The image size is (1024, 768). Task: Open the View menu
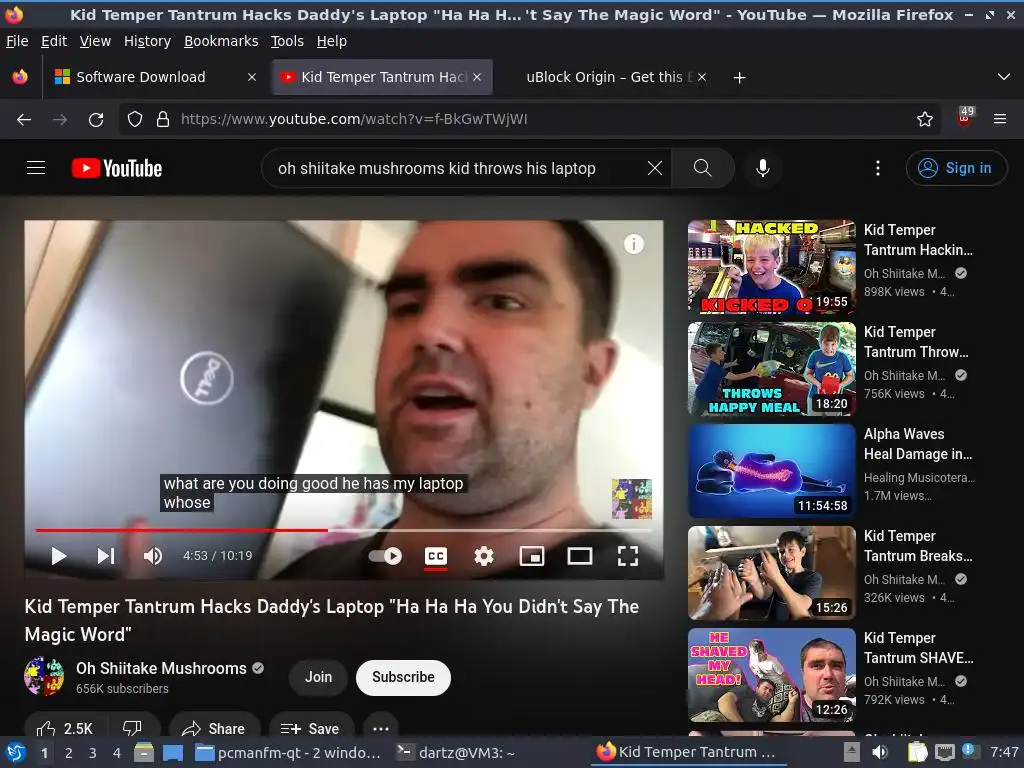[95, 41]
